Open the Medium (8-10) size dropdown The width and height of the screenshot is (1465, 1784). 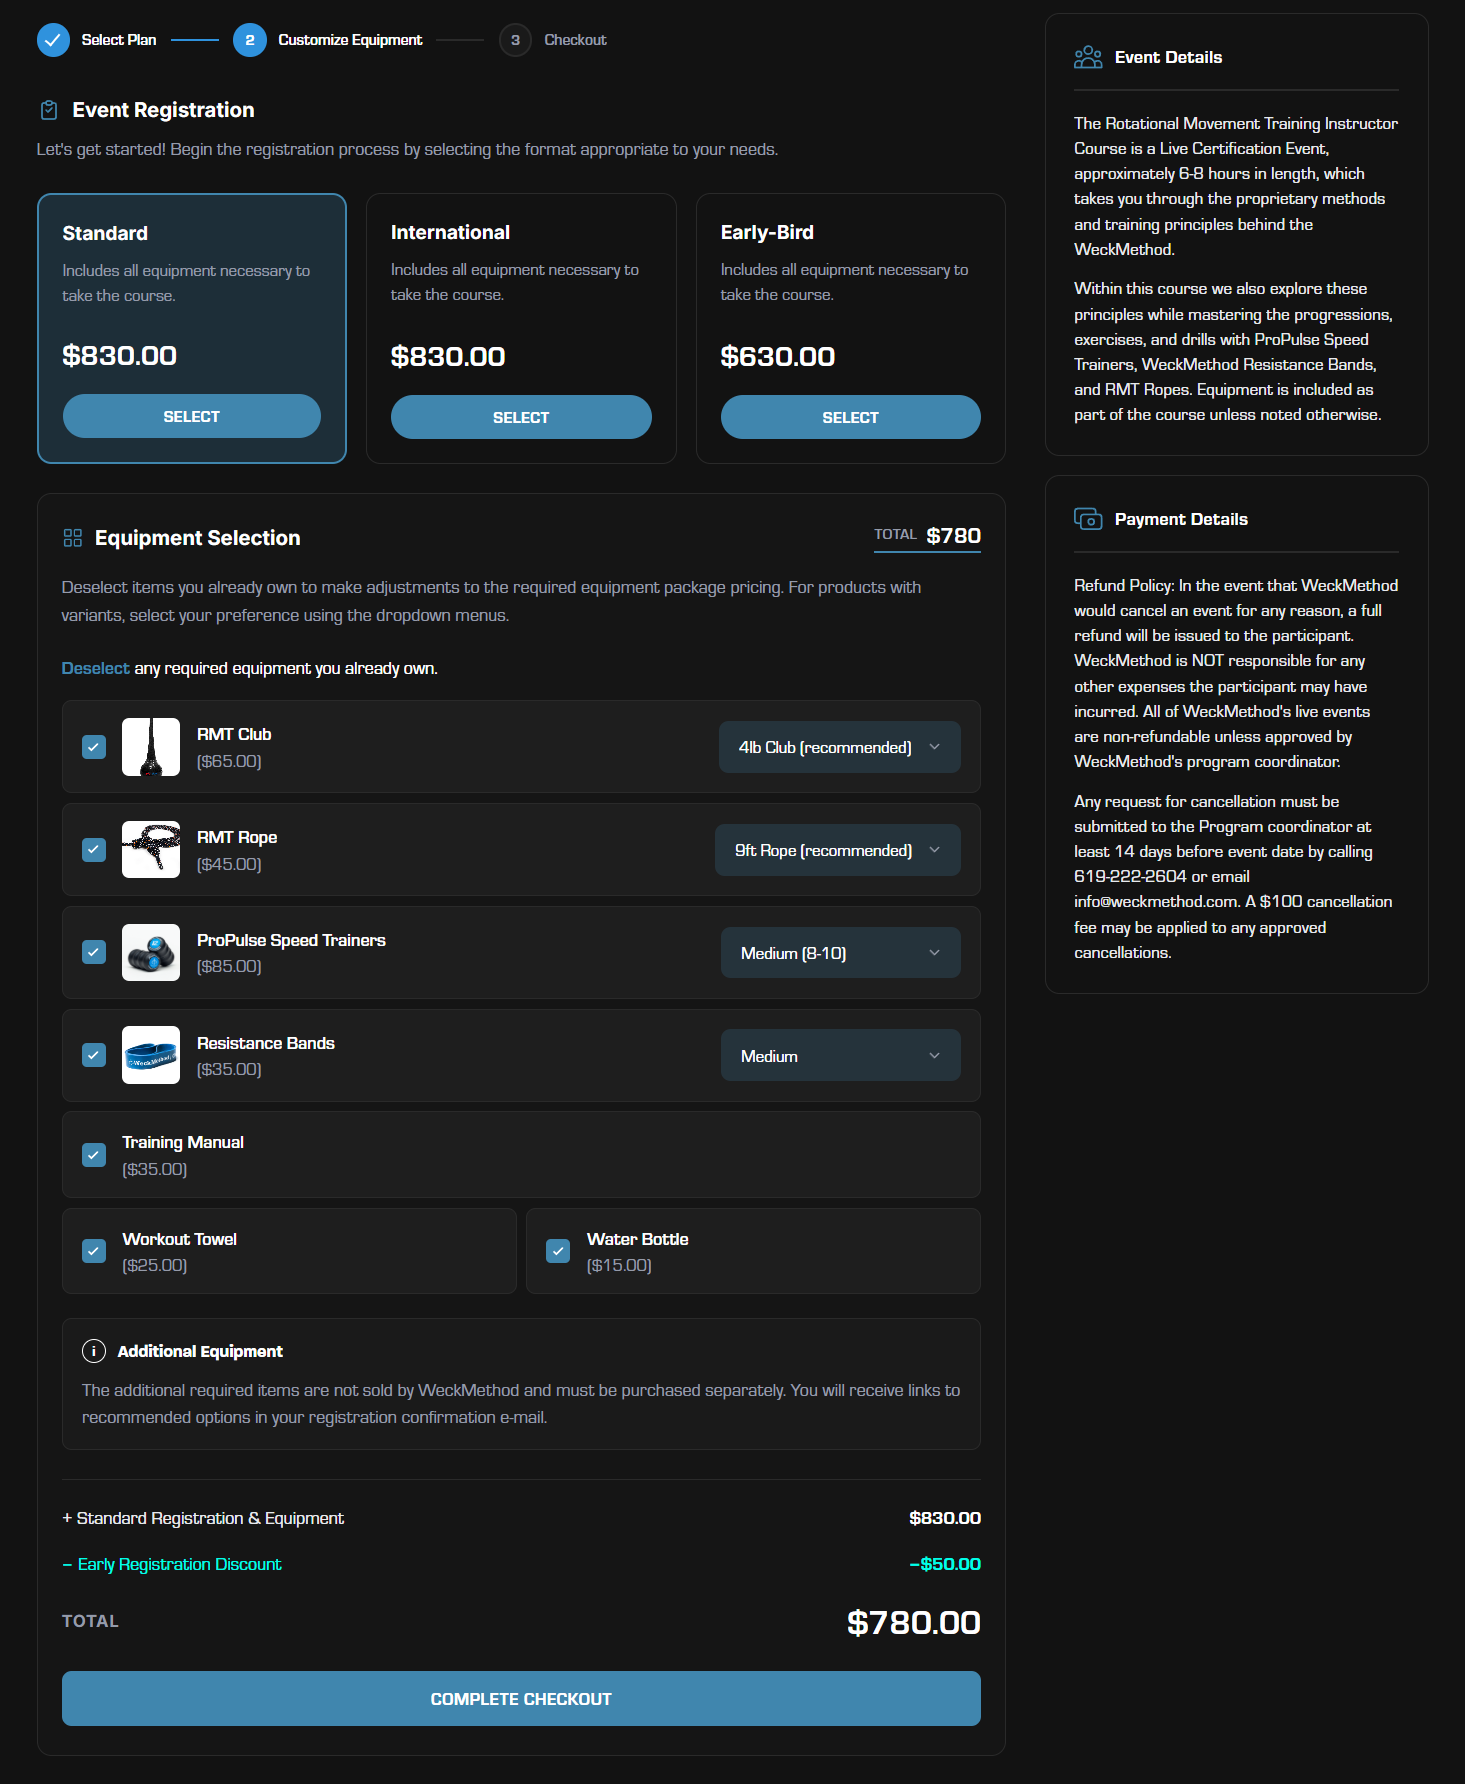click(x=841, y=953)
